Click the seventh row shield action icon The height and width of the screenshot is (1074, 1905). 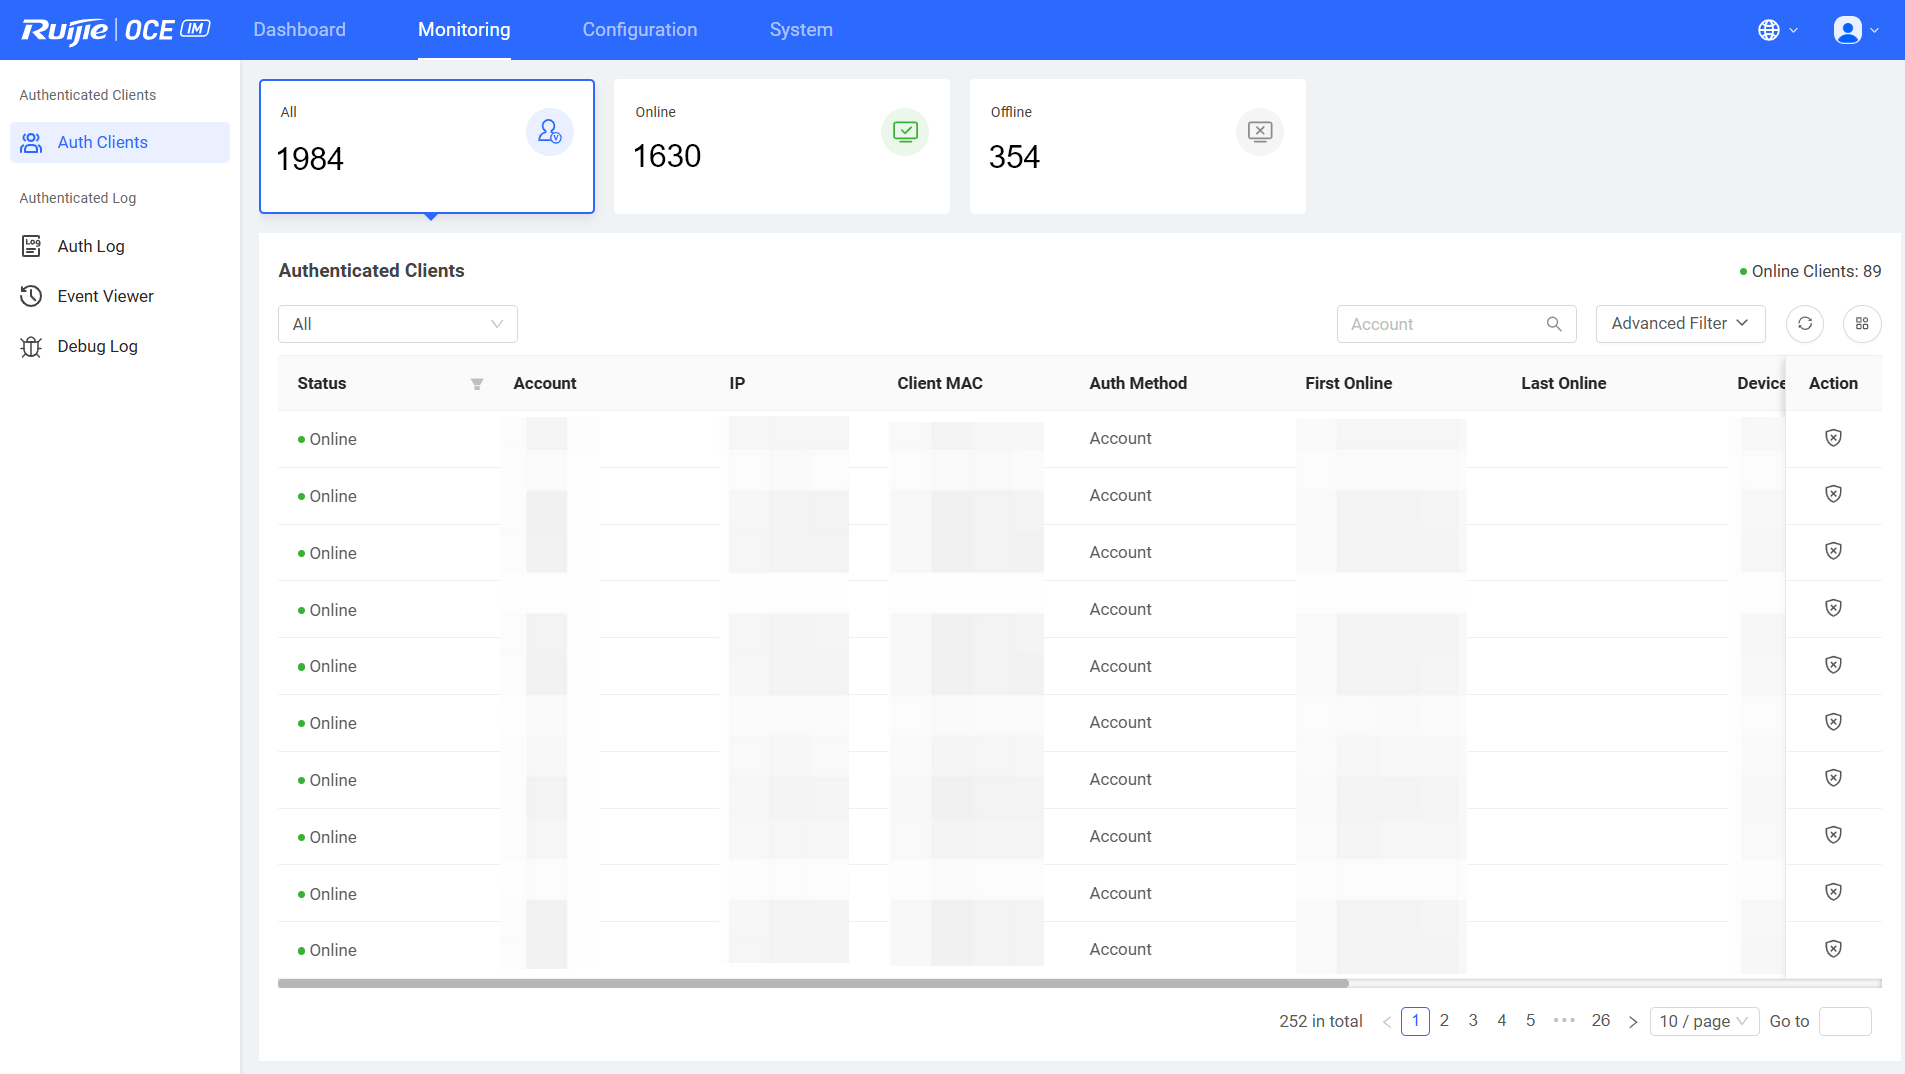[1833, 778]
